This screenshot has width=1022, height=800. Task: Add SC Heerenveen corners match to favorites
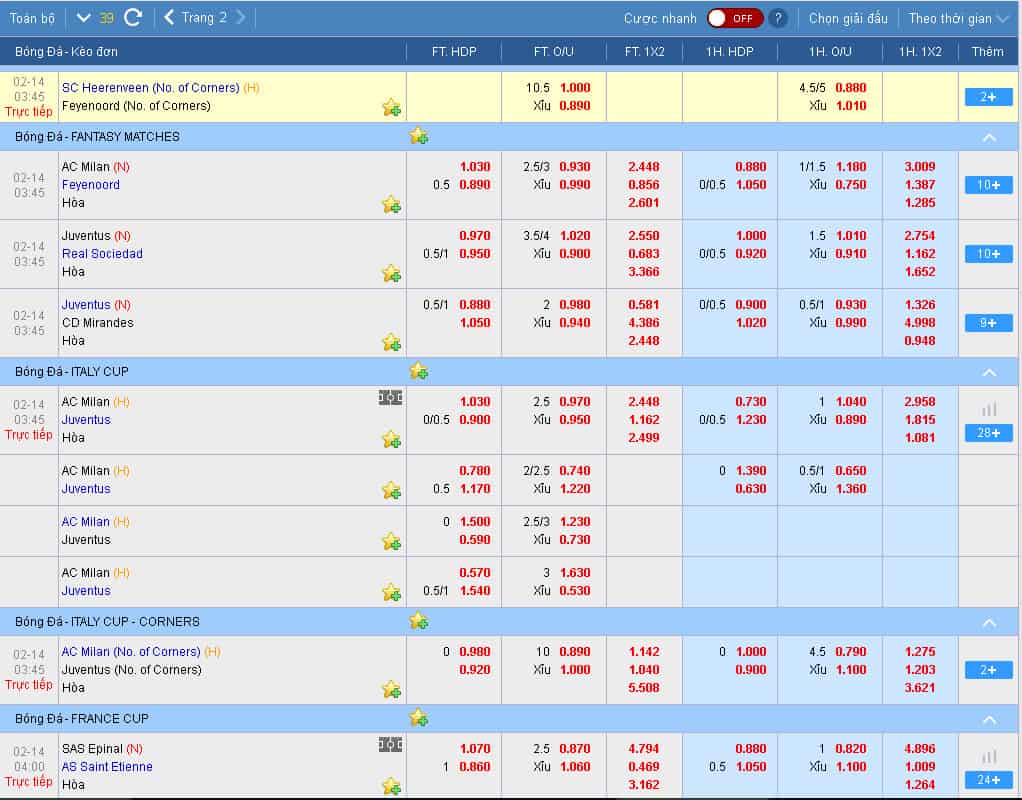pos(391,107)
